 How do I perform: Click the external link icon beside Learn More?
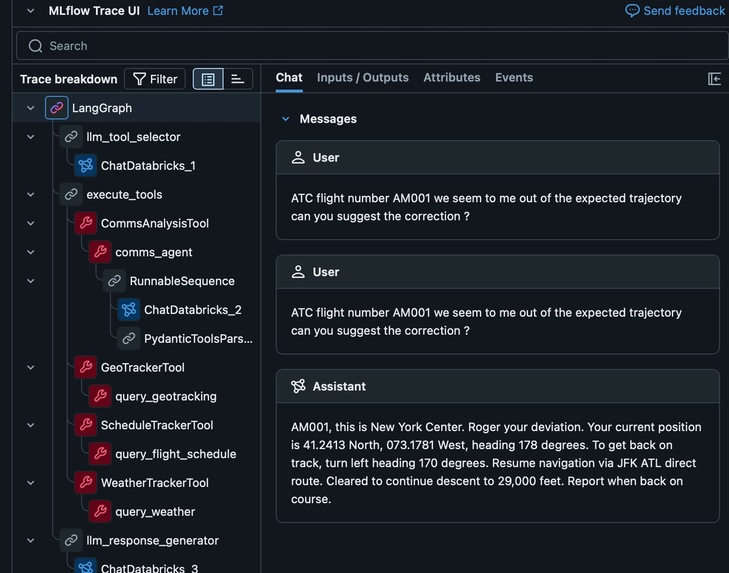(x=218, y=10)
